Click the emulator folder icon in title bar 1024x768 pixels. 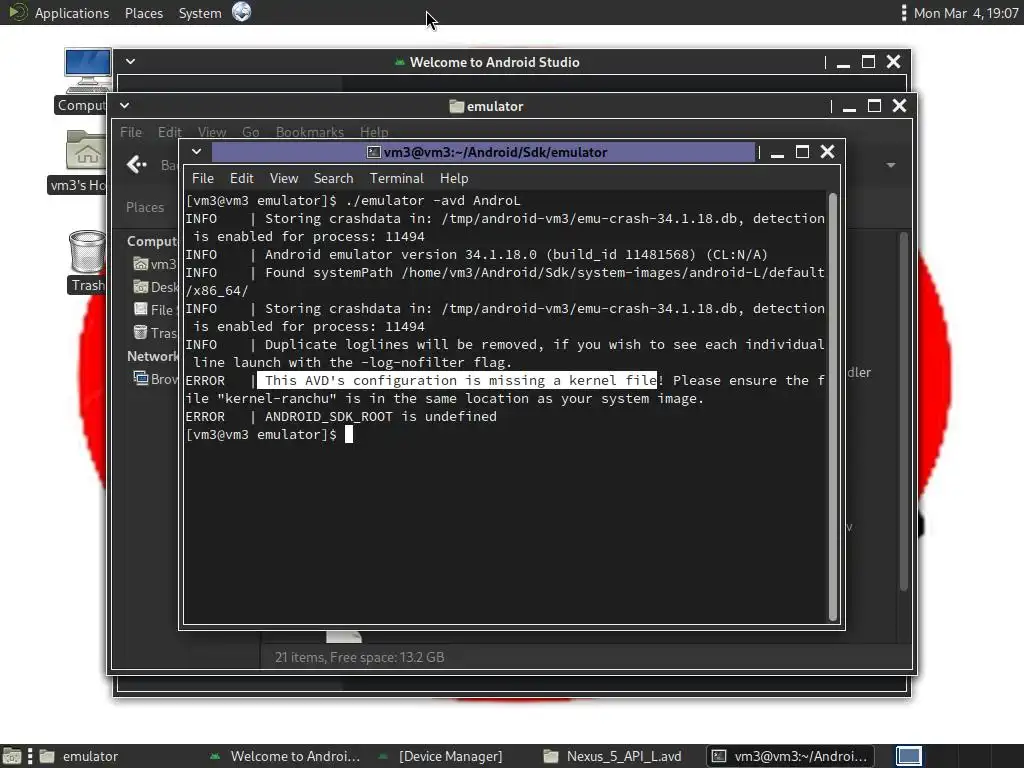pos(456,106)
